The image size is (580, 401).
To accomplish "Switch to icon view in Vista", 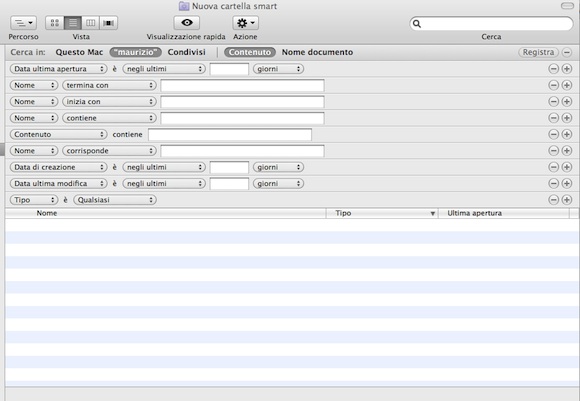I will click(55, 23).
